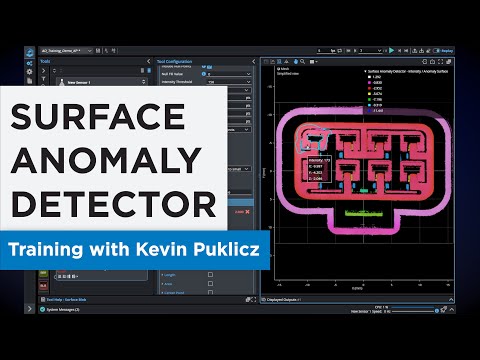Click the Tool Help fullscreen icon
This screenshot has height=360, width=480.
tap(254, 300)
